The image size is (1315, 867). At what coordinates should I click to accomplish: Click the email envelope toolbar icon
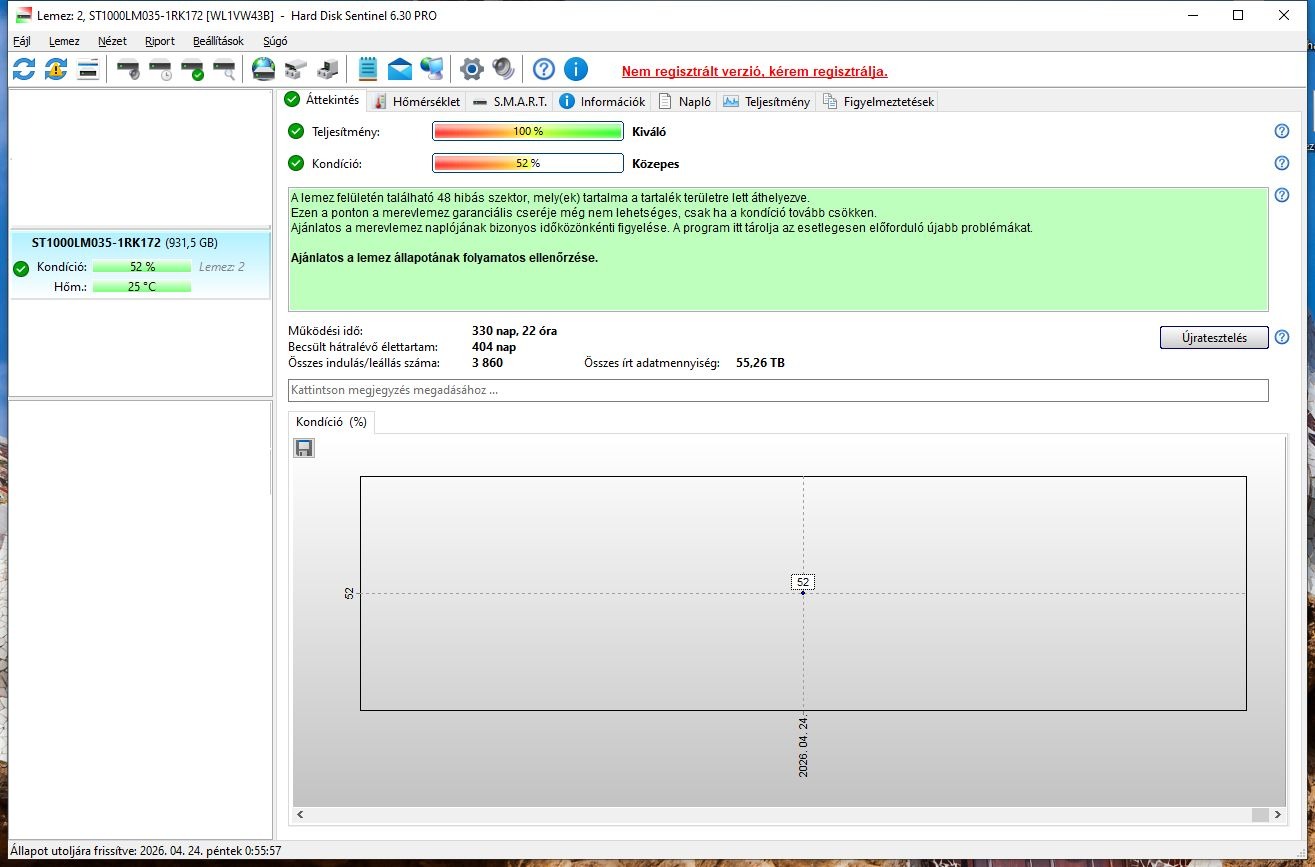click(400, 69)
